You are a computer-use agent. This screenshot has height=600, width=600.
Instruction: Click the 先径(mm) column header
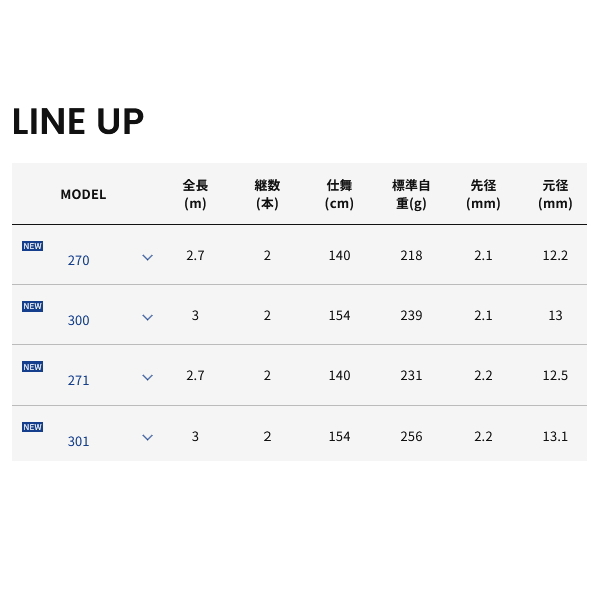(483, 194)
